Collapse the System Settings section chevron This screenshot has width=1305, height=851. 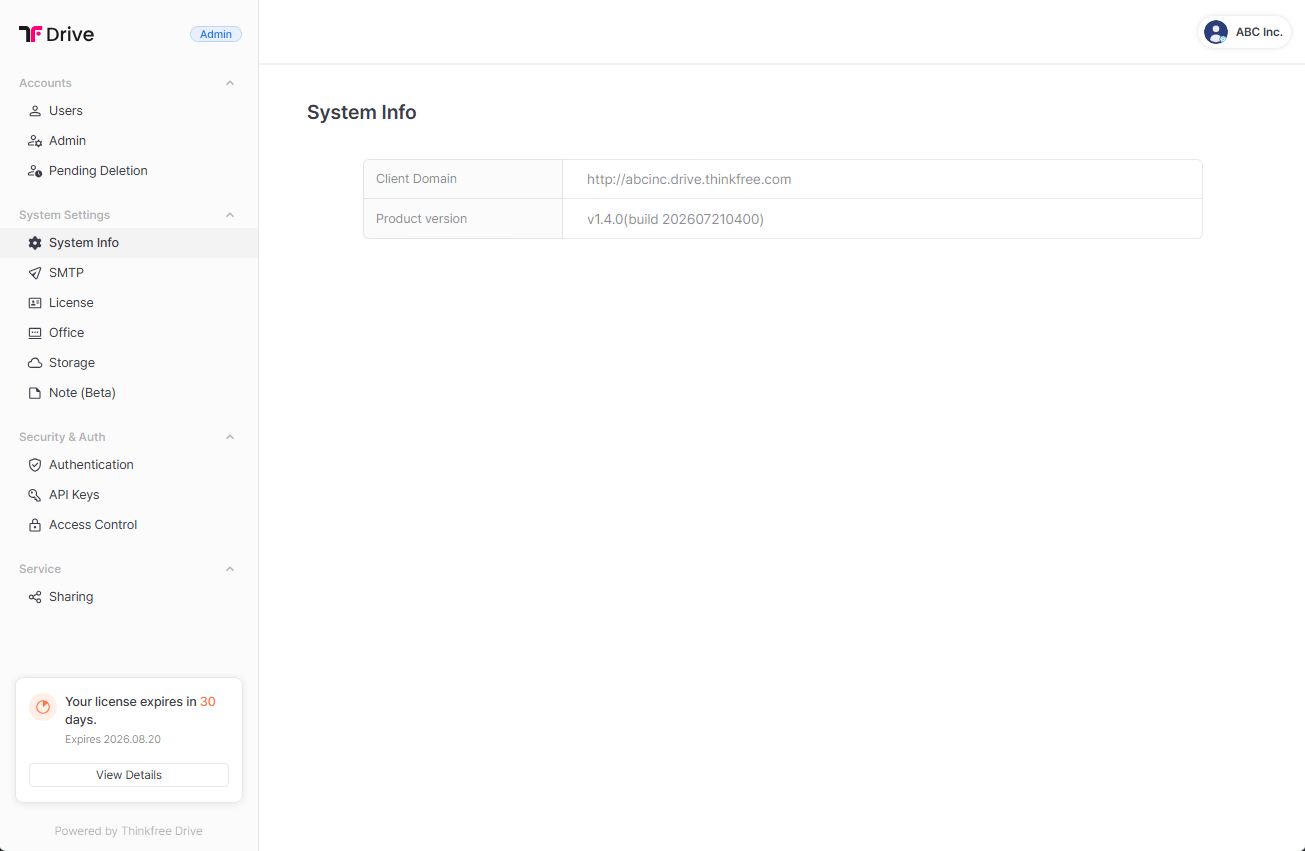pyautogui.click(x=230, y=215)
